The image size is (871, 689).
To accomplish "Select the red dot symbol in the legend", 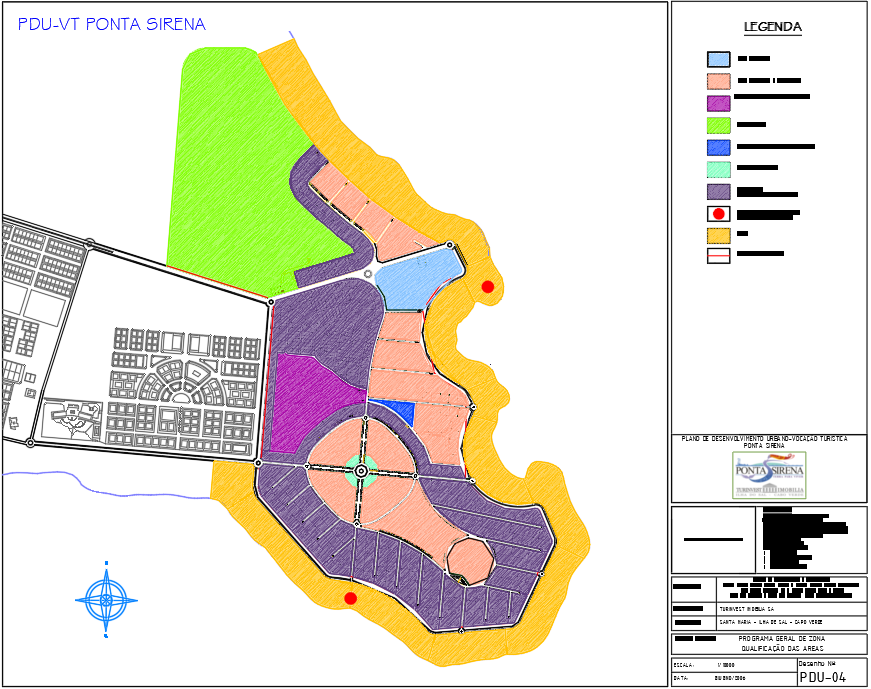I will (718, 214).
